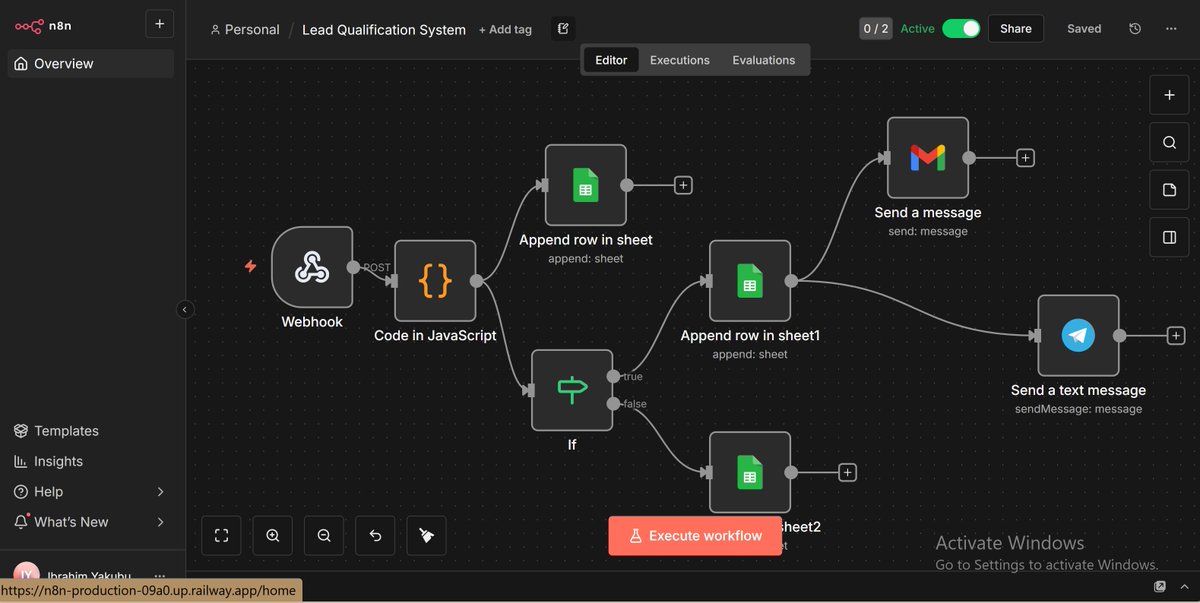
Task: Open the Personal project breadcrumb
Action: (x=245, y=30)
